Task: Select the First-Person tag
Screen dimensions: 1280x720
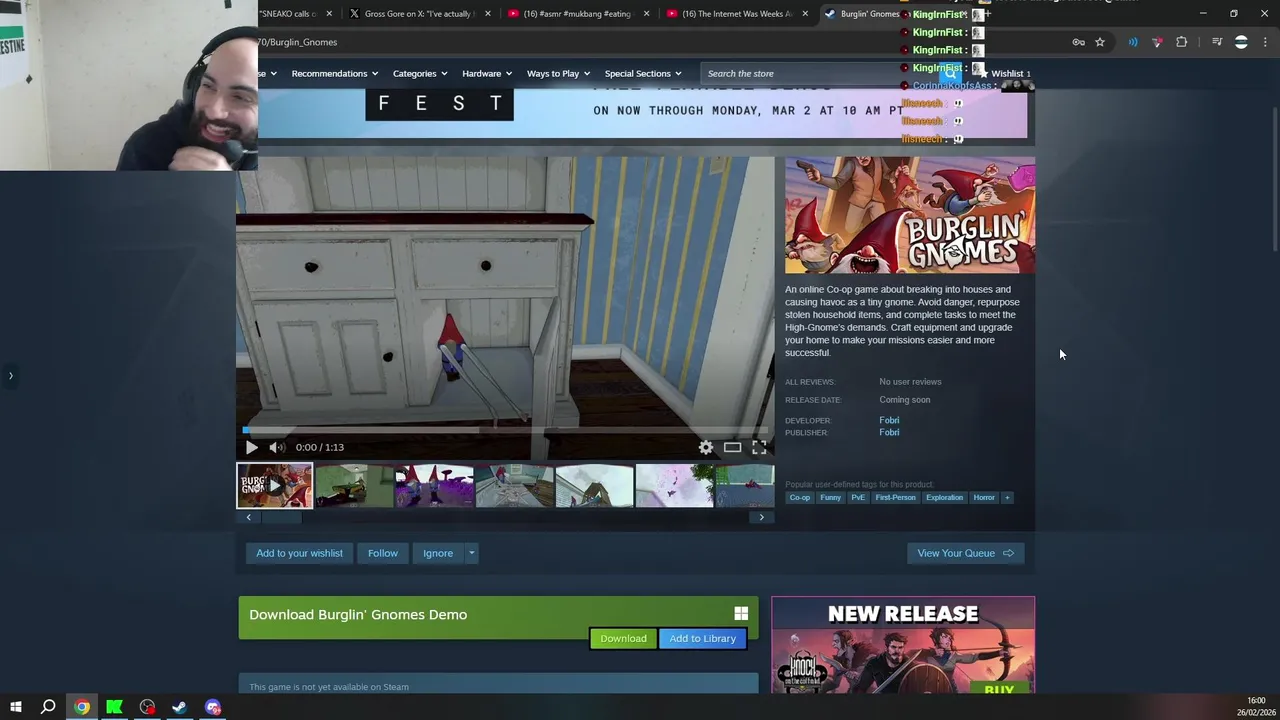Action: (x=895, y=497)
